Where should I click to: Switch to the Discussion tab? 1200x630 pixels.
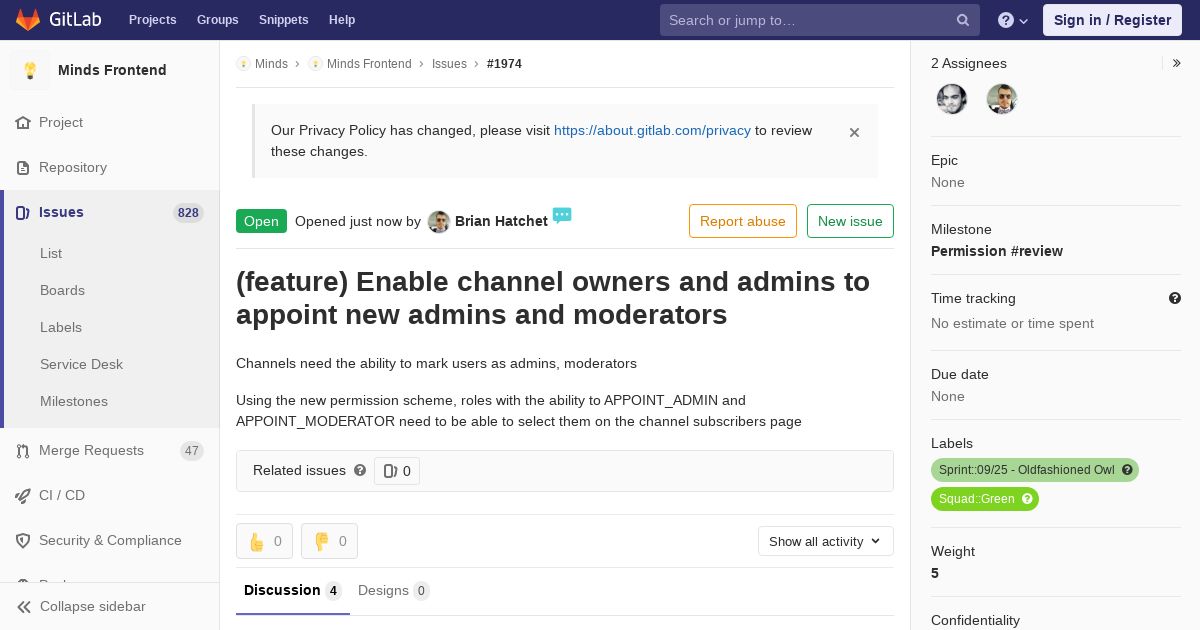click(293, 590)
